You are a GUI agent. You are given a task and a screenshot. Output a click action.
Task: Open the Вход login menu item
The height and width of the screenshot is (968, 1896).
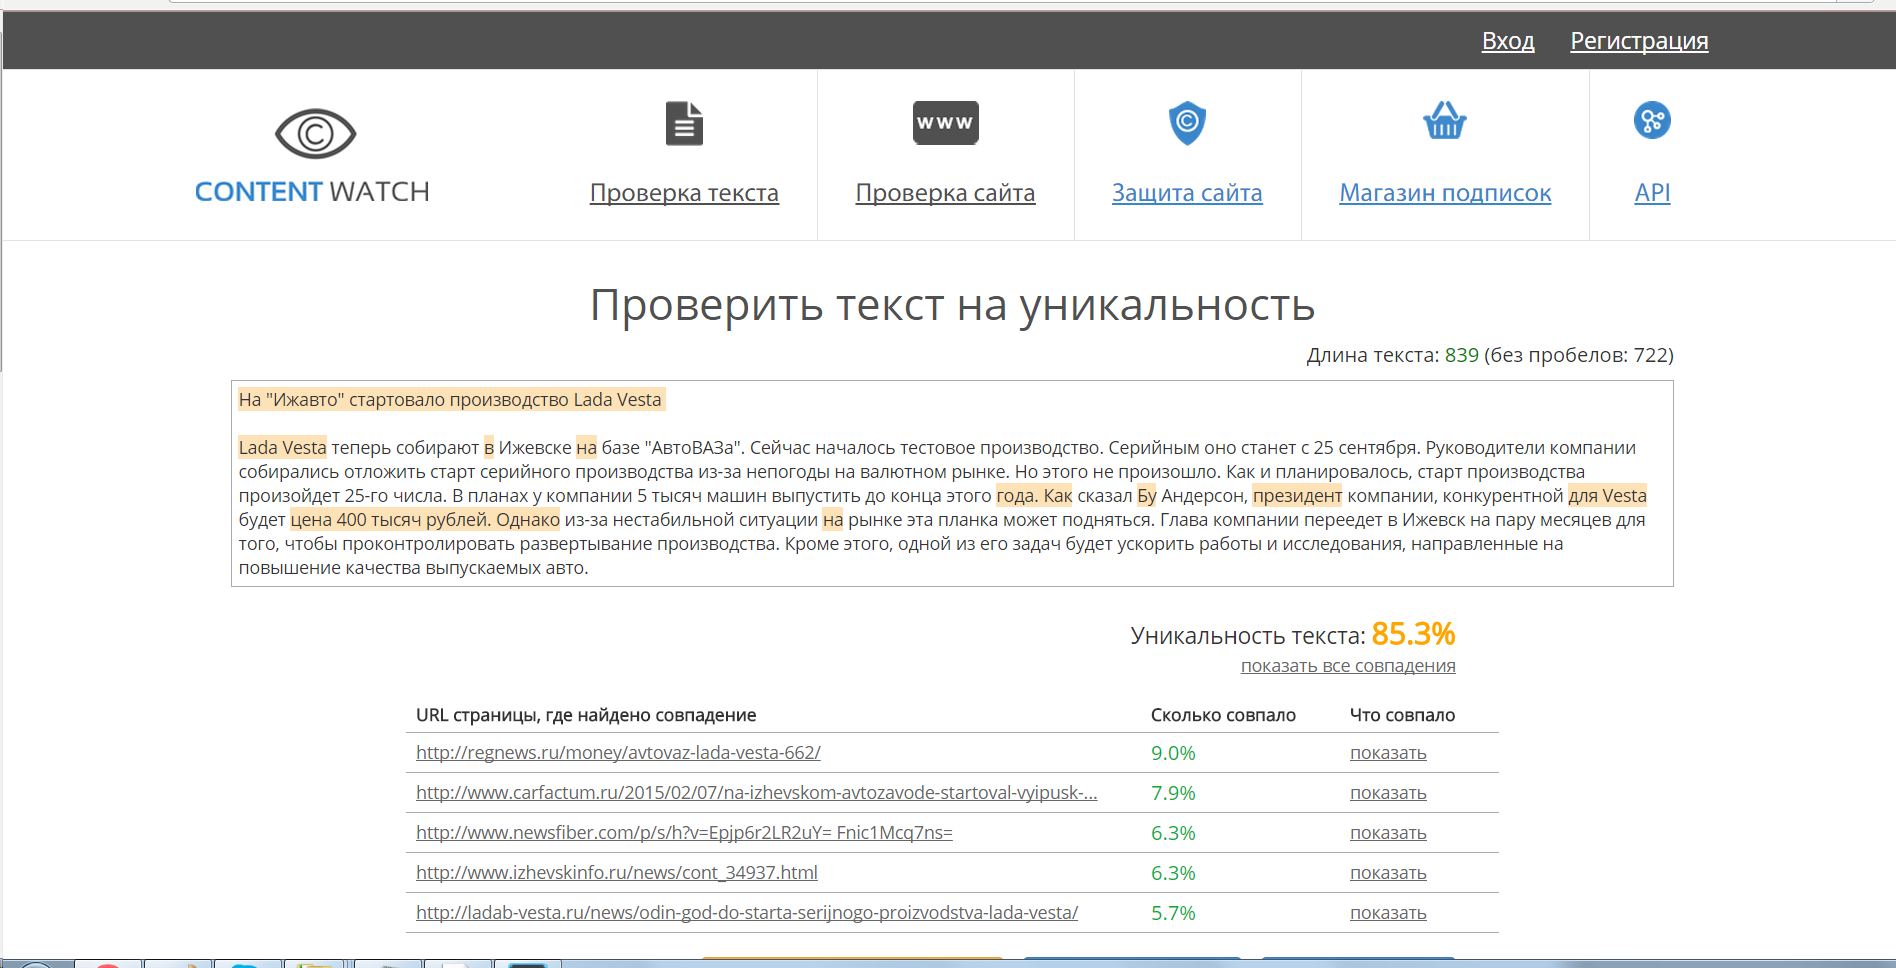pyautogui.click(x=1507, y=41)
